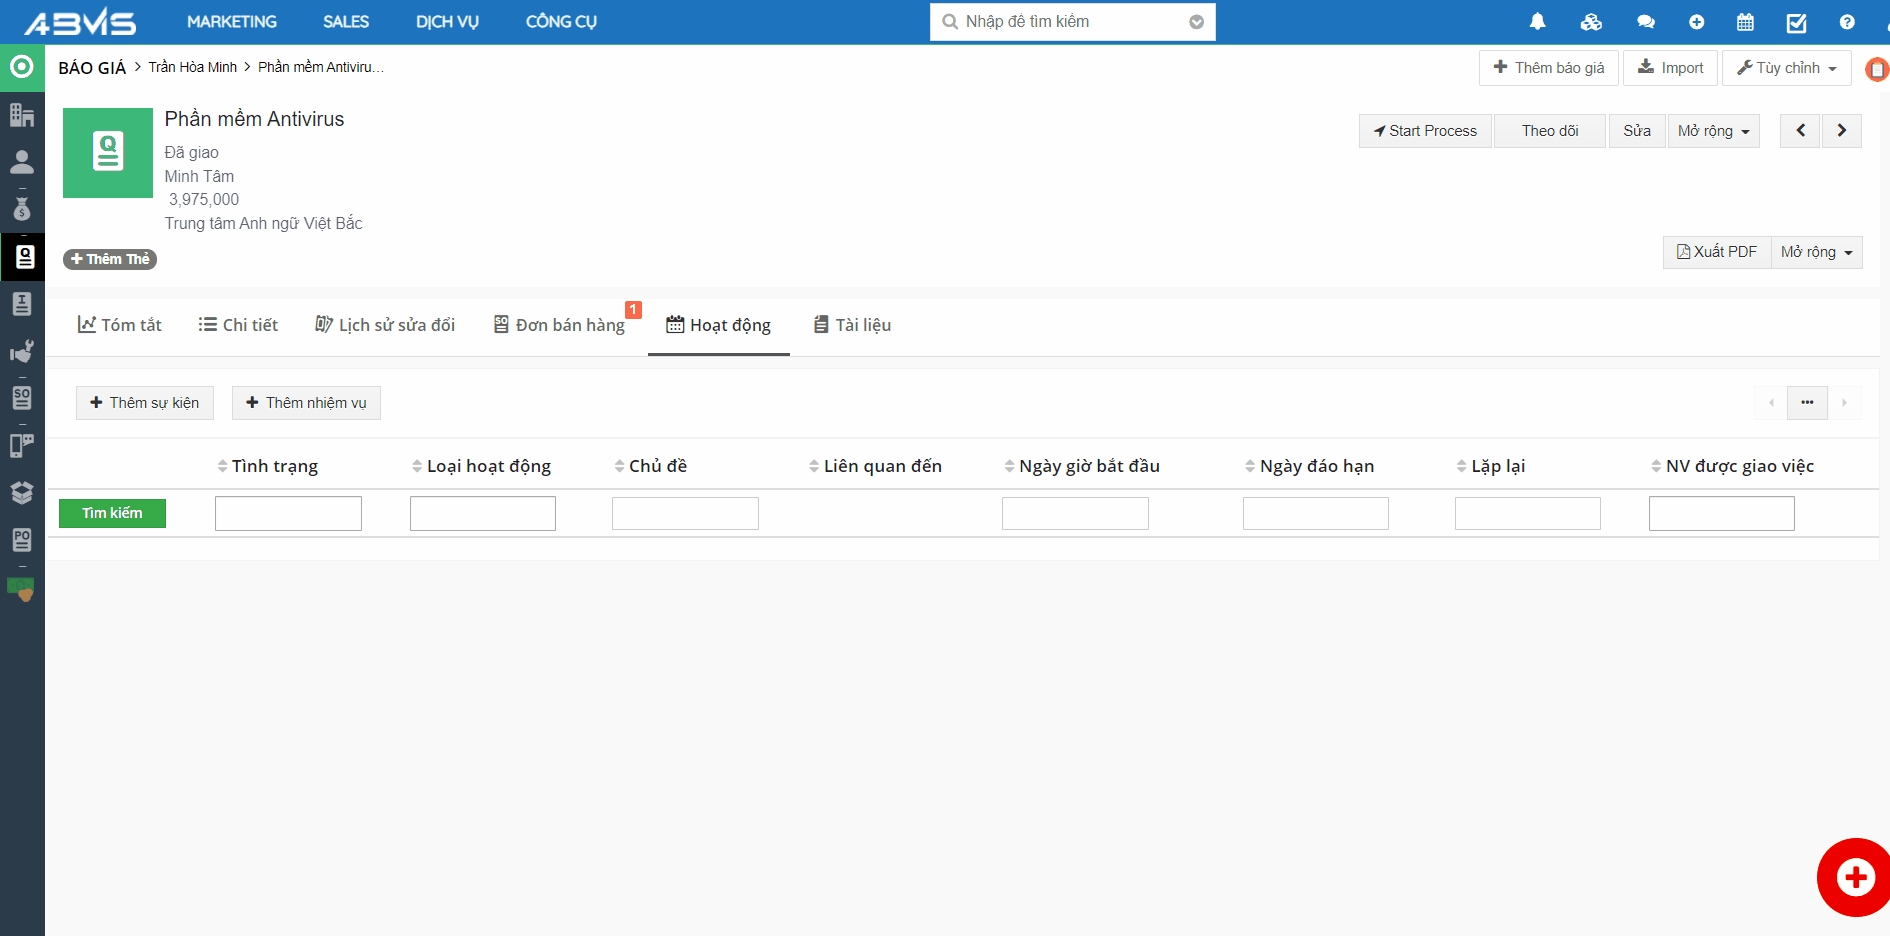This screenshot has width=1890, height=936.
Task: Click the help question mark icon
Action: (1846, 22)
